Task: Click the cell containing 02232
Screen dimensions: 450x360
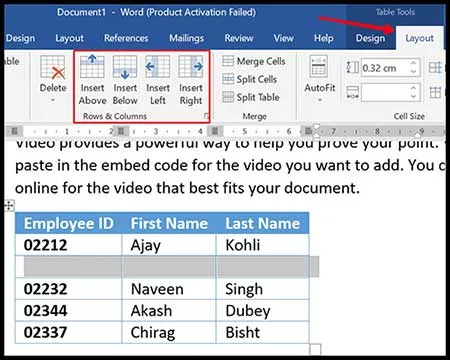Action: 68,289
